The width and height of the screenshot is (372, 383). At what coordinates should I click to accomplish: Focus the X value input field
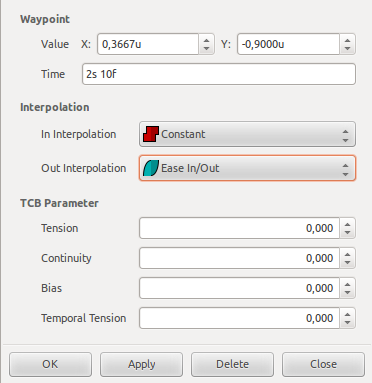tap(148, 44)
